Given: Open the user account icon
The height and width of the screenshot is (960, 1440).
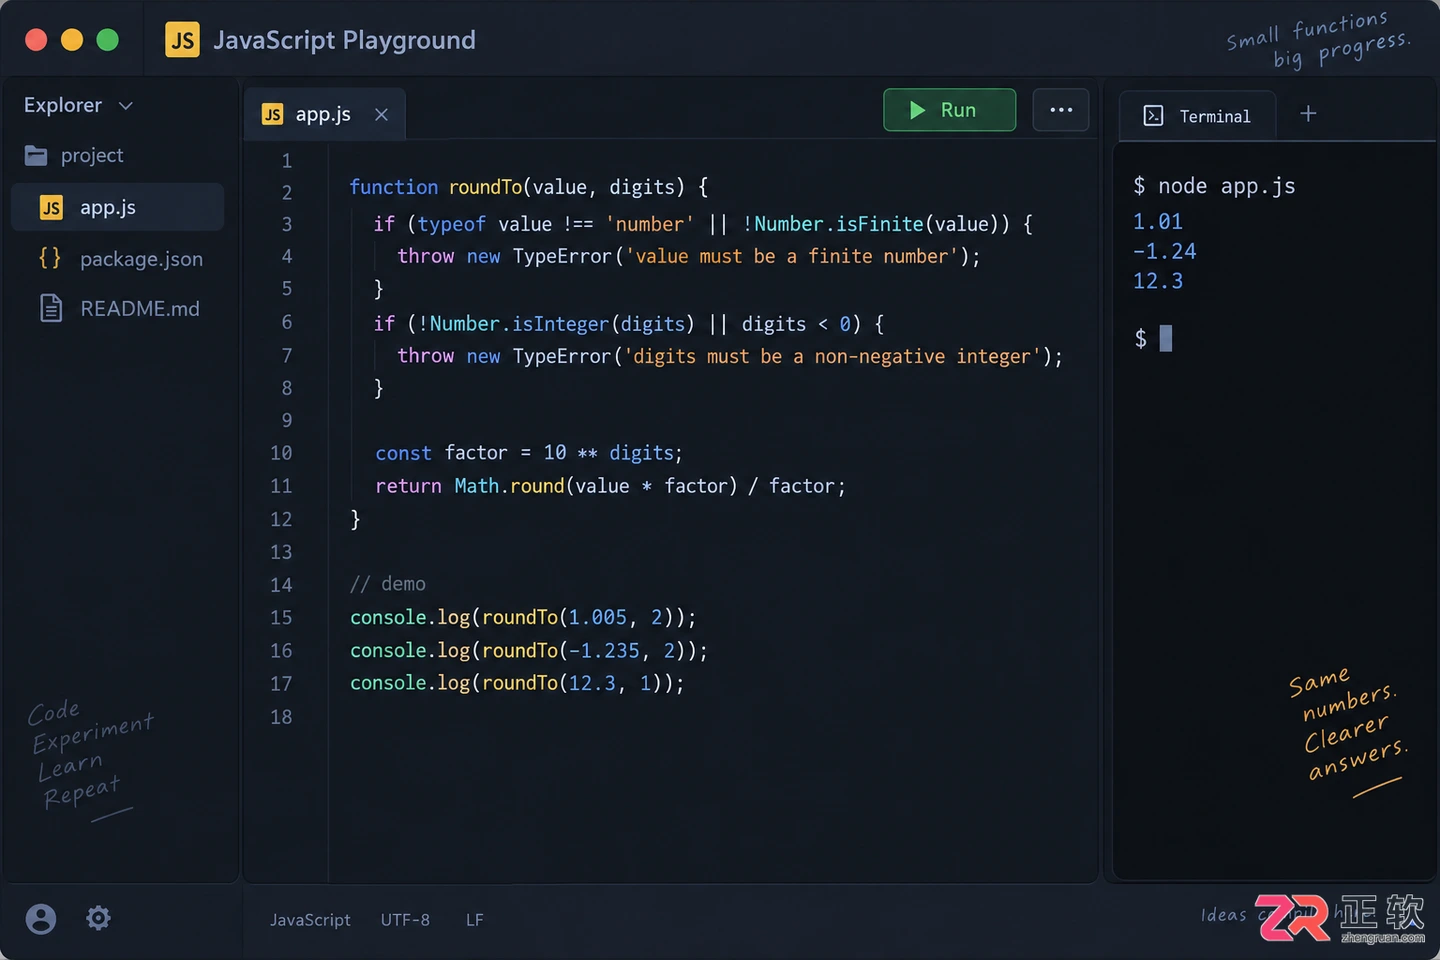Looking at the screenshot, I should tap(41, 918).
